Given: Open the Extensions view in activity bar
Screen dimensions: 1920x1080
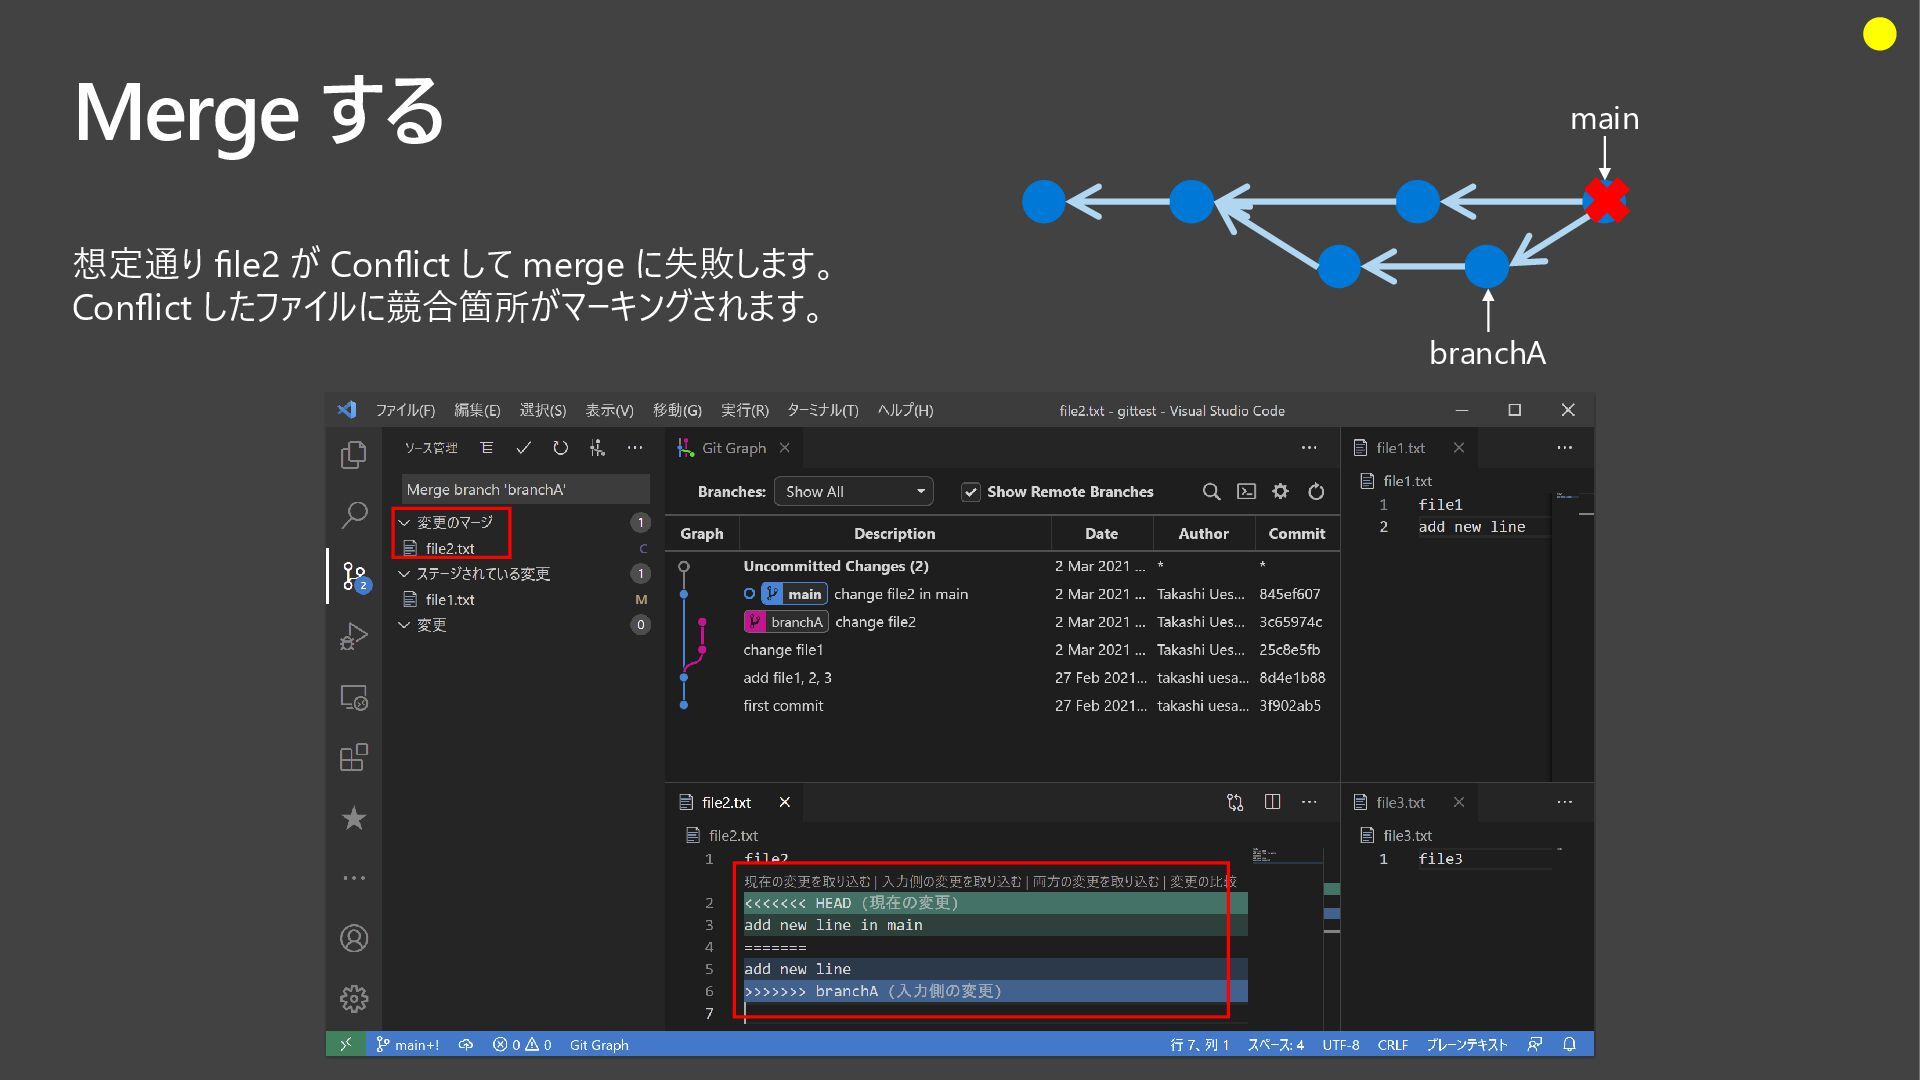Looking at the screenshot, I should 354,757.
